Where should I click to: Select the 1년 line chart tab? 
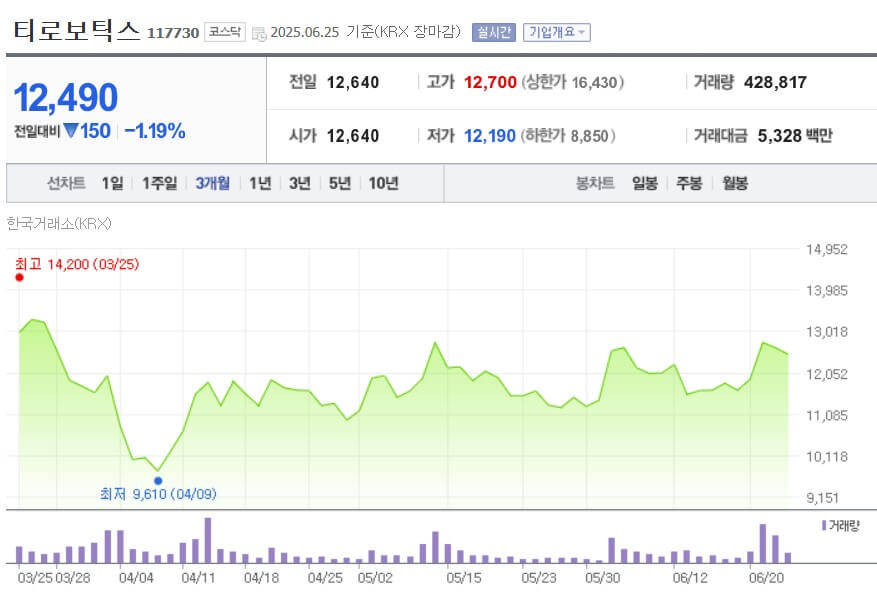tap(260, 183)
